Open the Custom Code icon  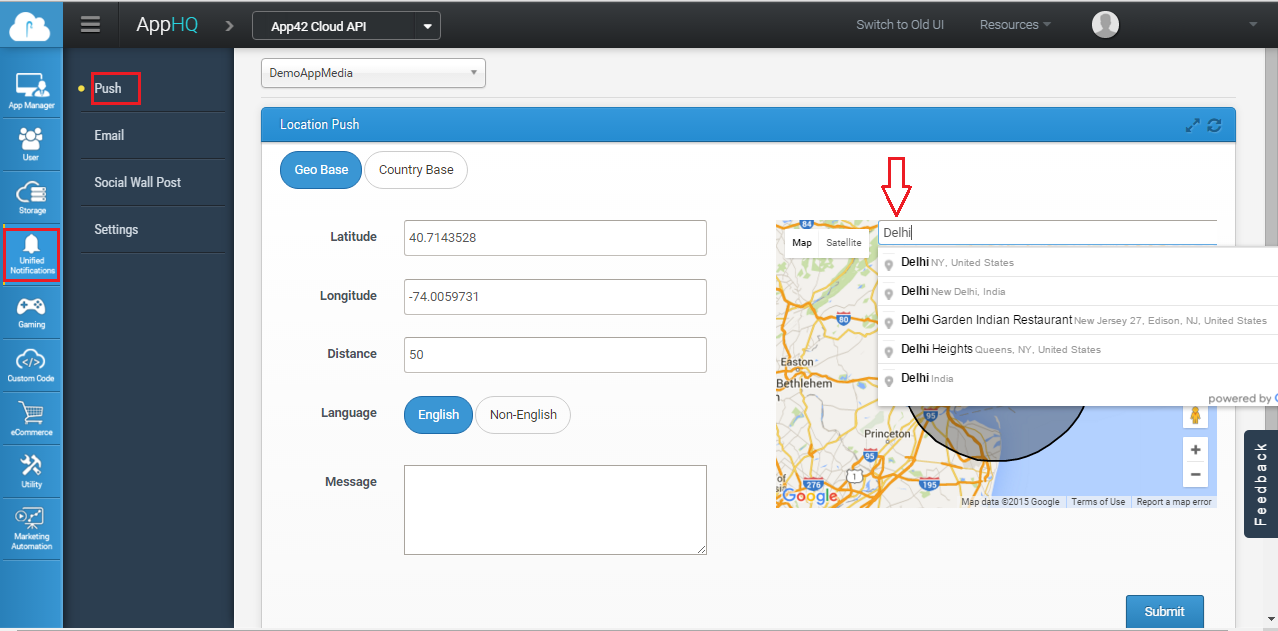tap(31, 364)
